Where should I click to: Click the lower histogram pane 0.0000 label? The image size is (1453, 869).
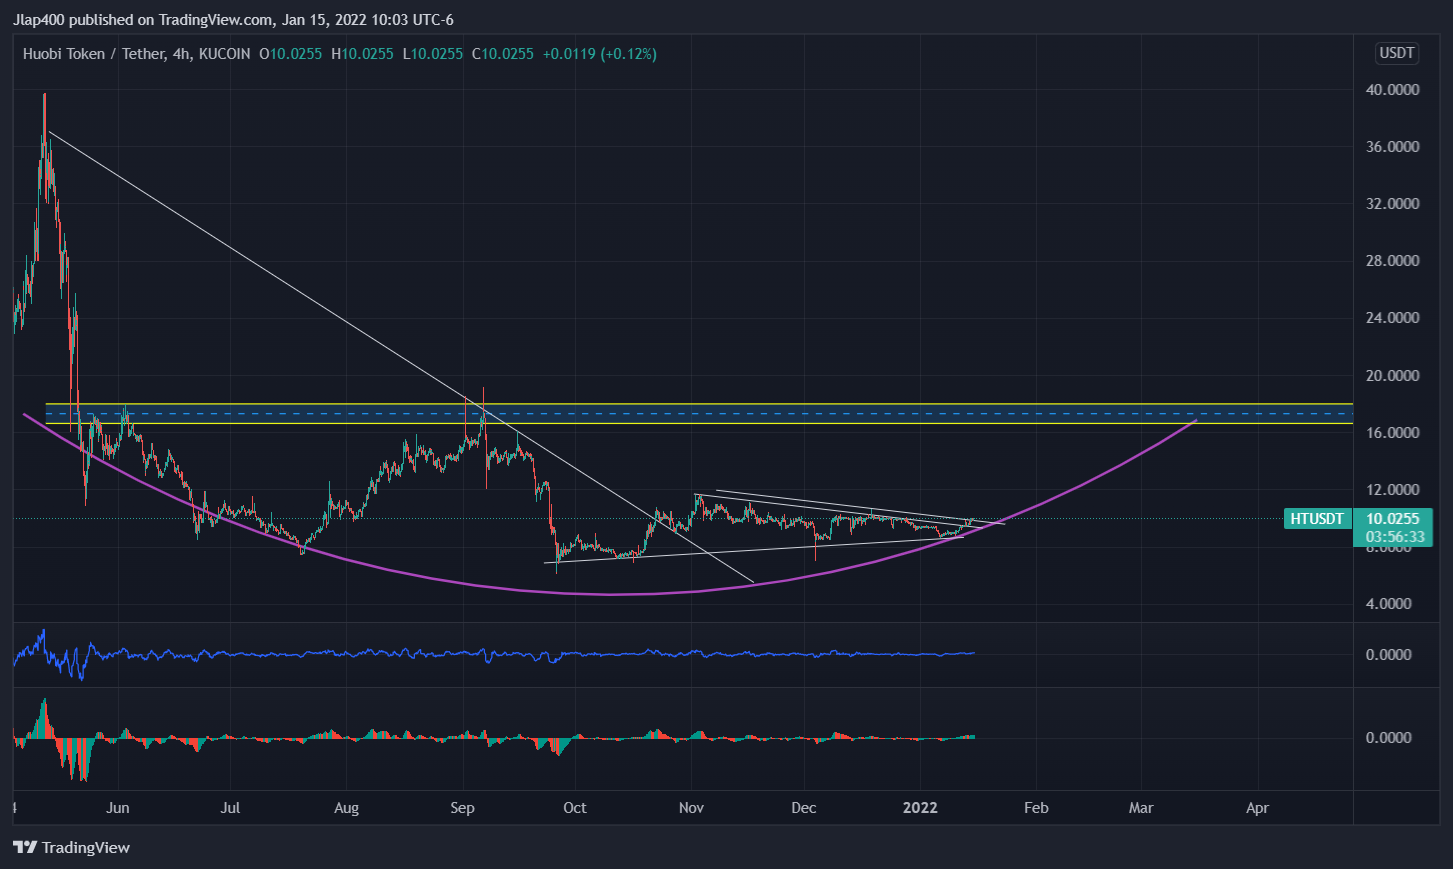coord(1389,737)
